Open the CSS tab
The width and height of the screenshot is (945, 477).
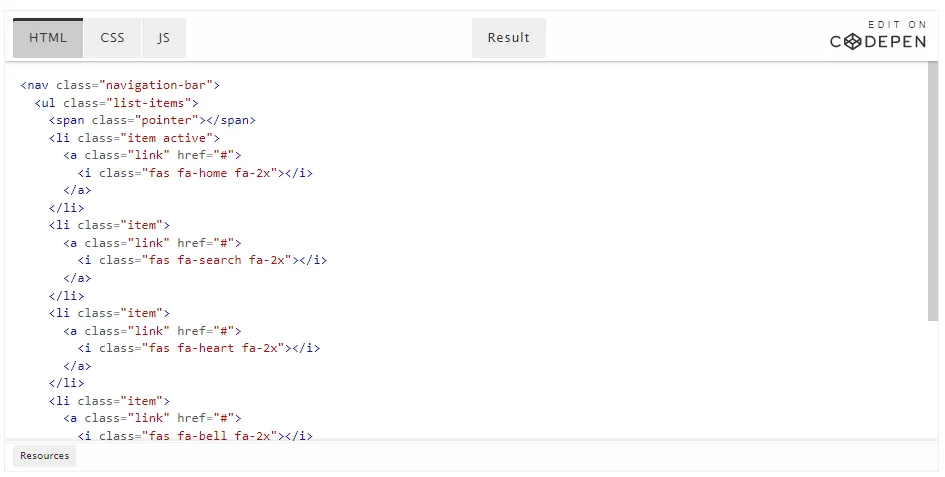[112, 38]
